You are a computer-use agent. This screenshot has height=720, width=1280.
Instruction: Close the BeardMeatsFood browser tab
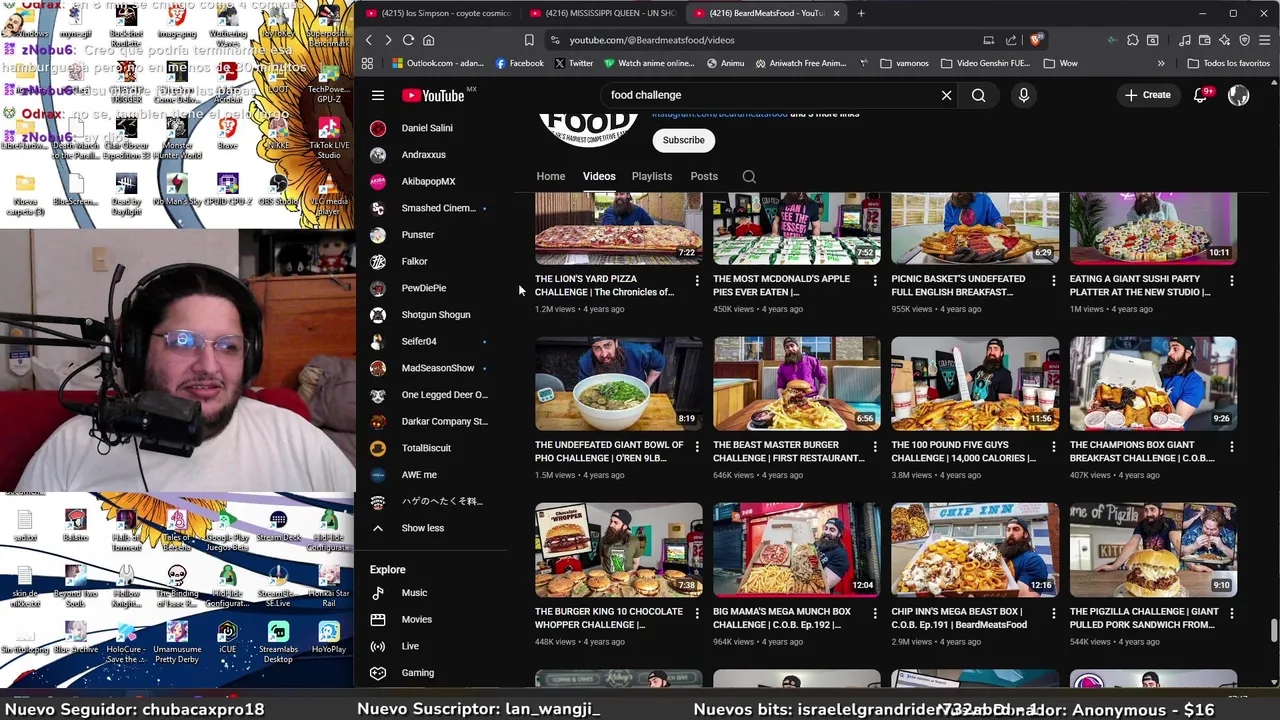click(x=836, y=13)
